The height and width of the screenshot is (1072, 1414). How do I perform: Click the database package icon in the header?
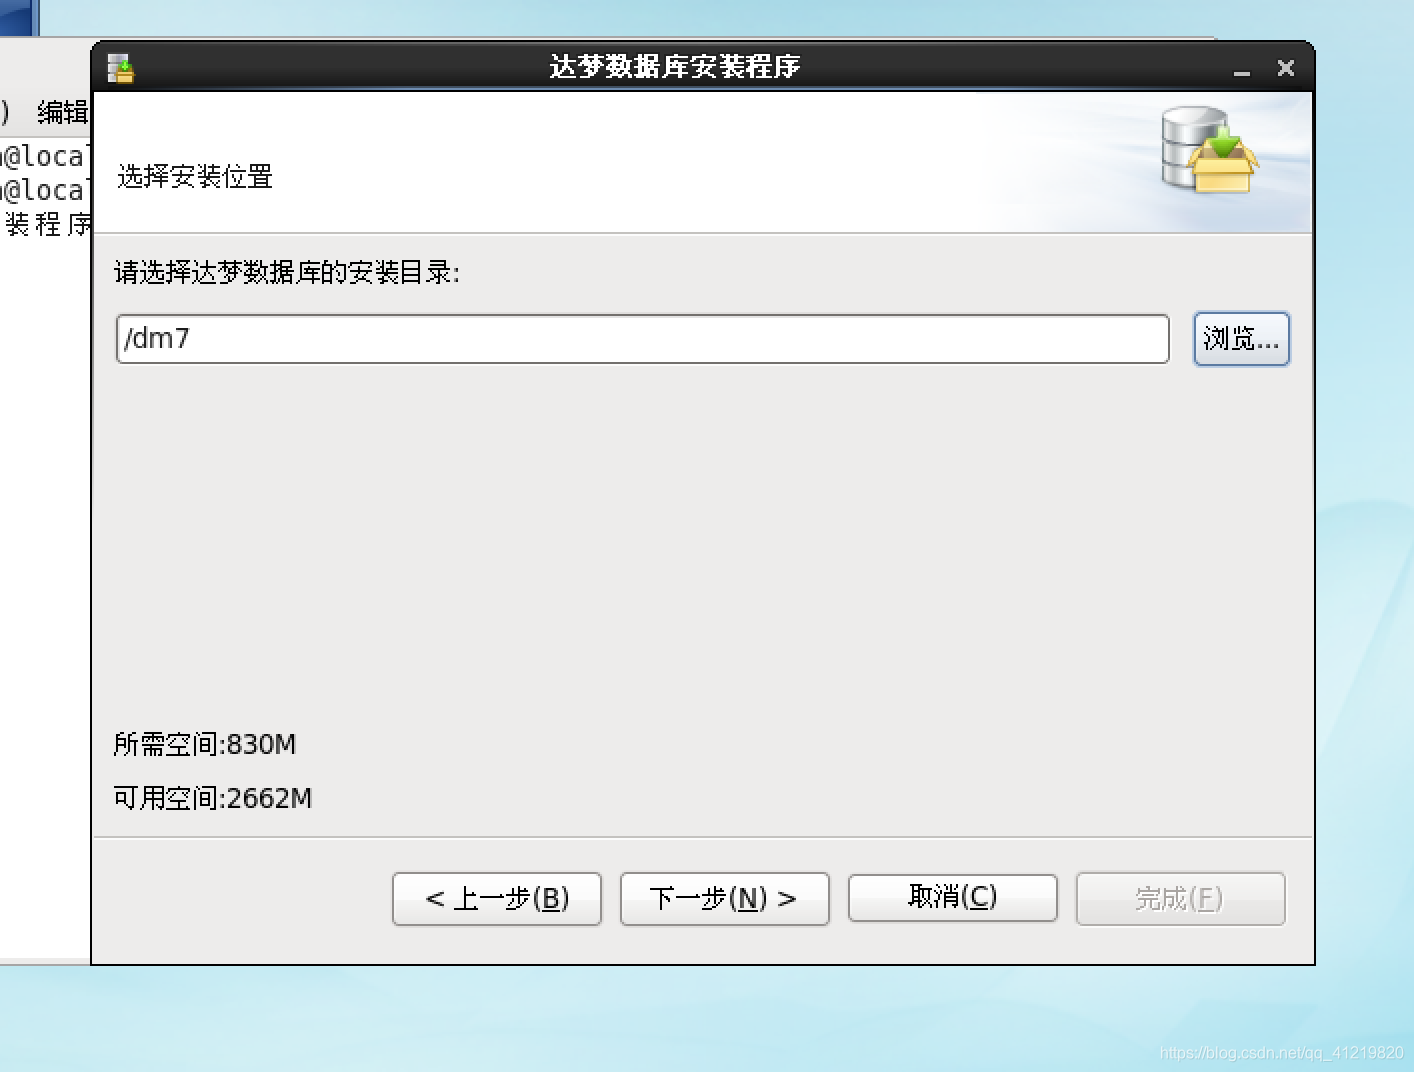pyautogui.click(x=1208, y=150)
